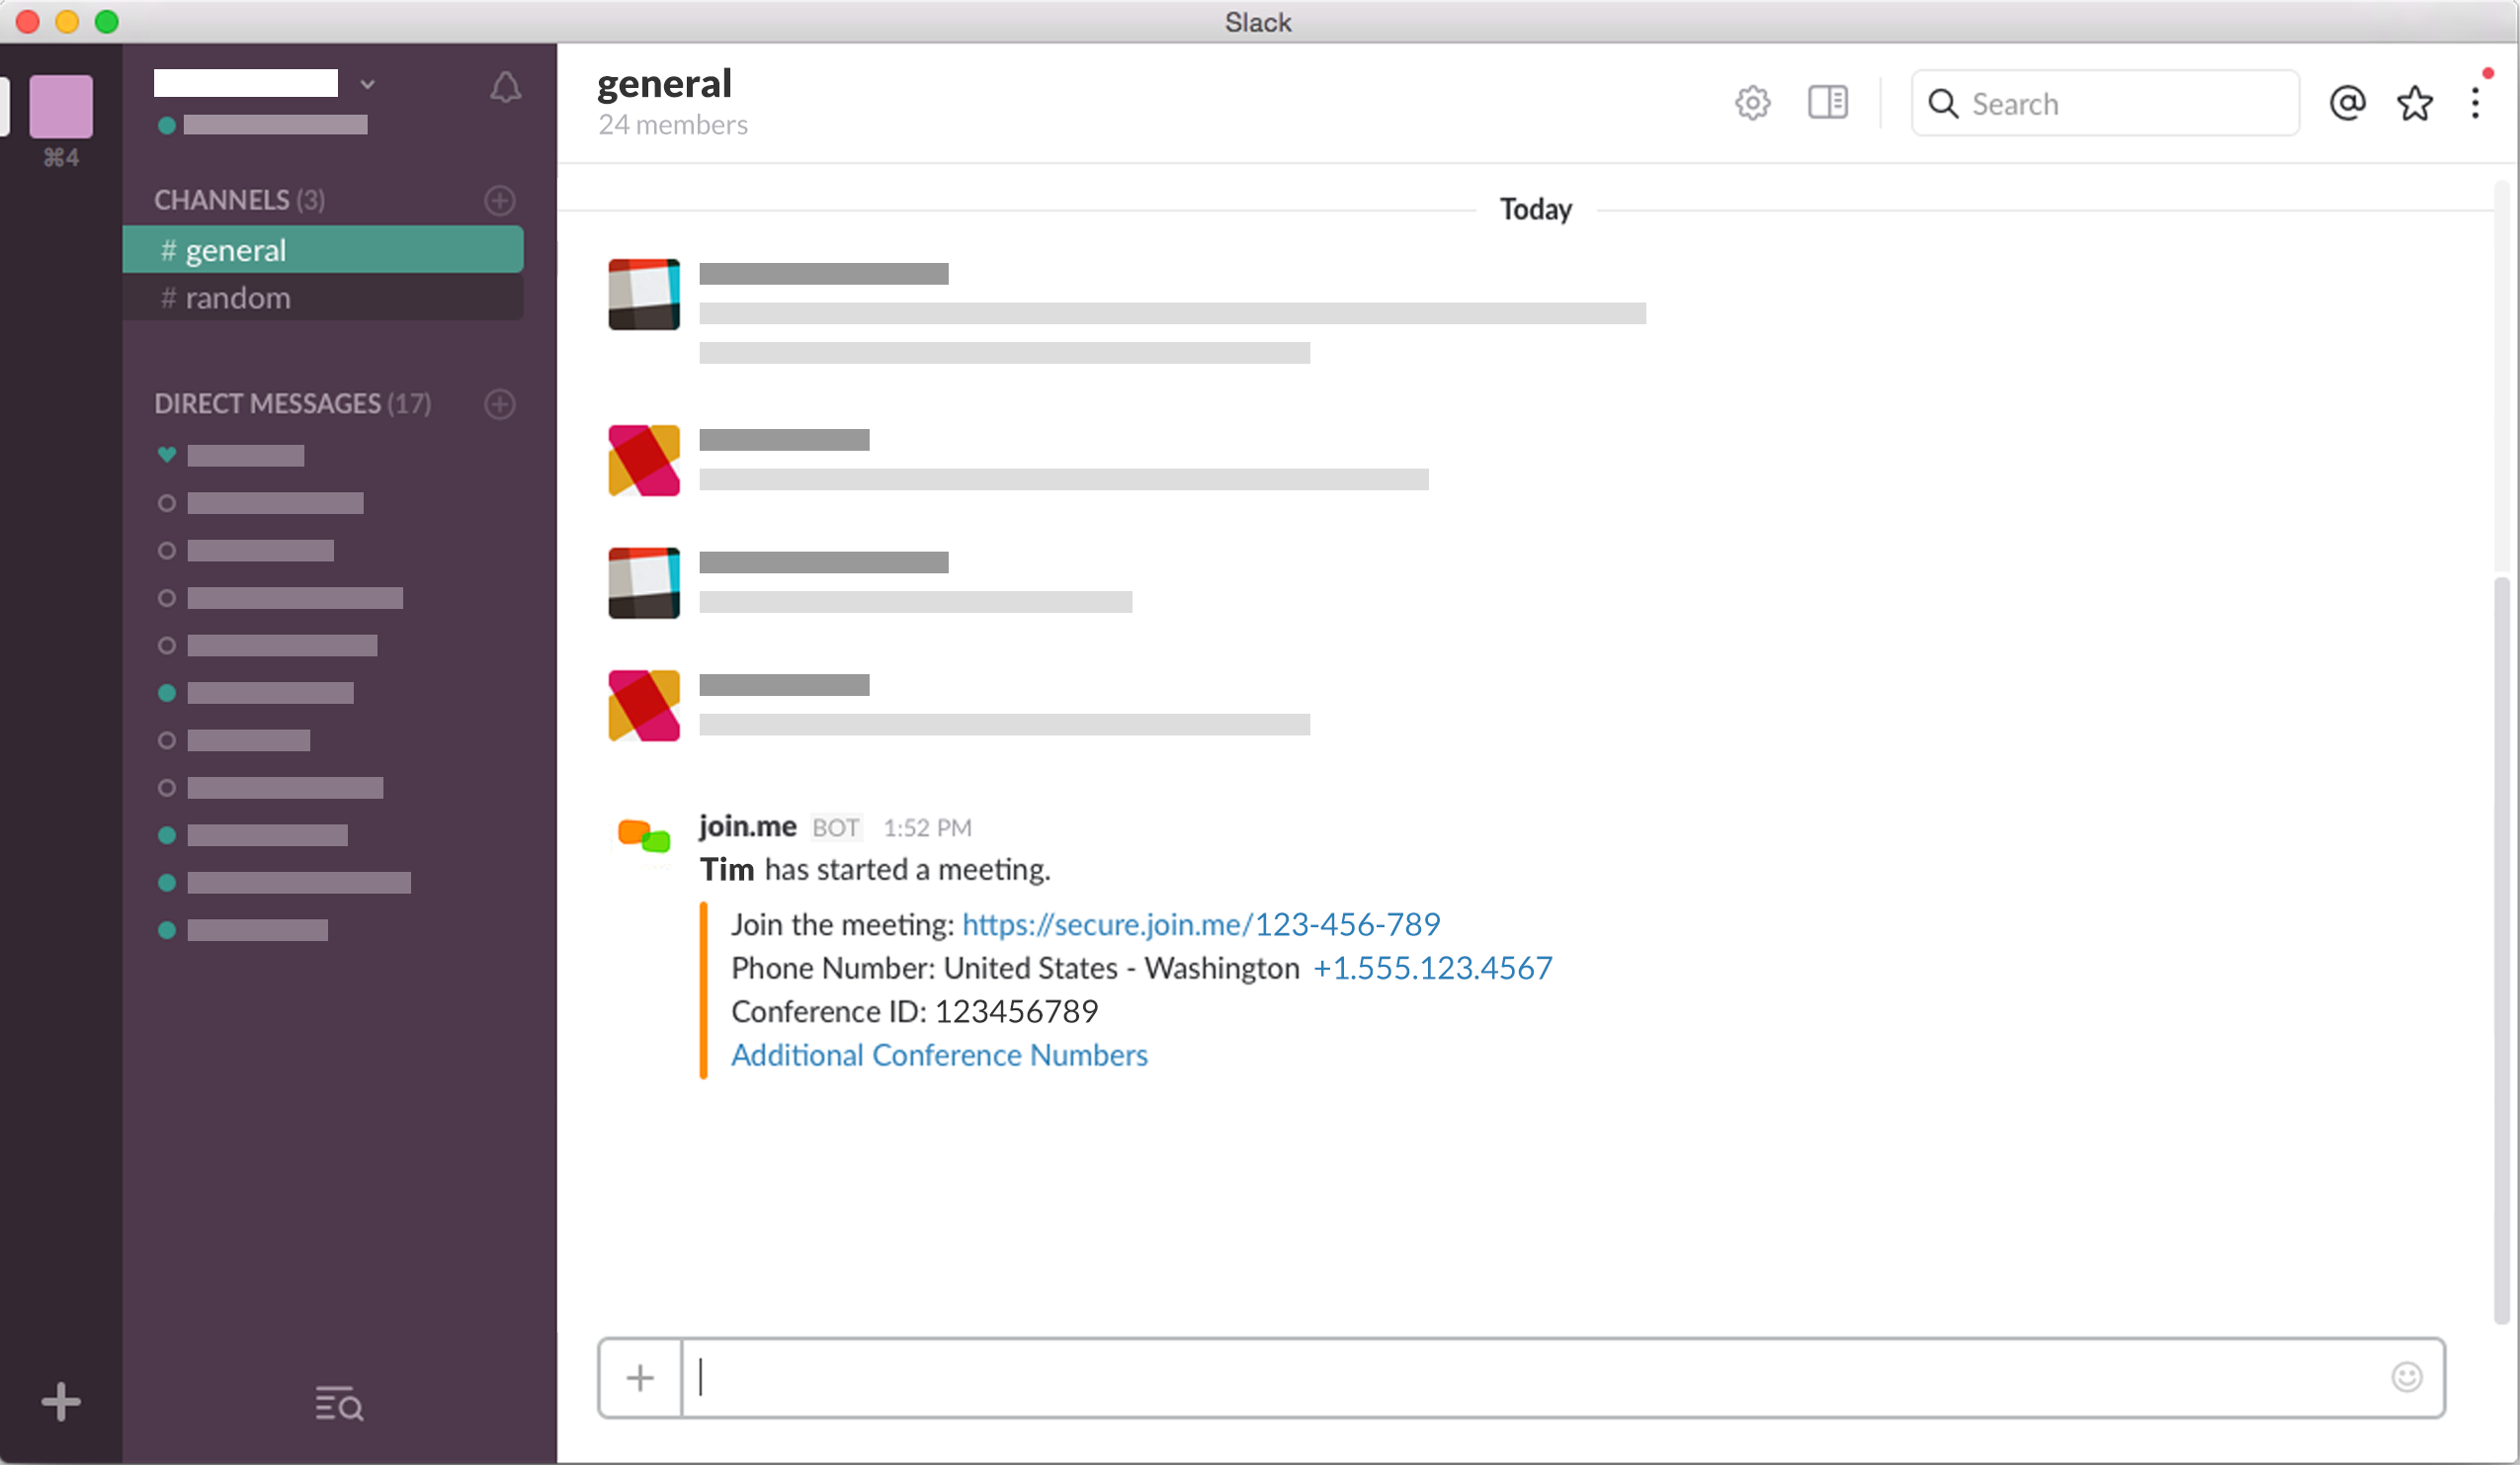The width and height of the screenshot is (2520, 1465).
Task: Switch to the #random channel
Action: pyautogui.click(x=237, y=298)
